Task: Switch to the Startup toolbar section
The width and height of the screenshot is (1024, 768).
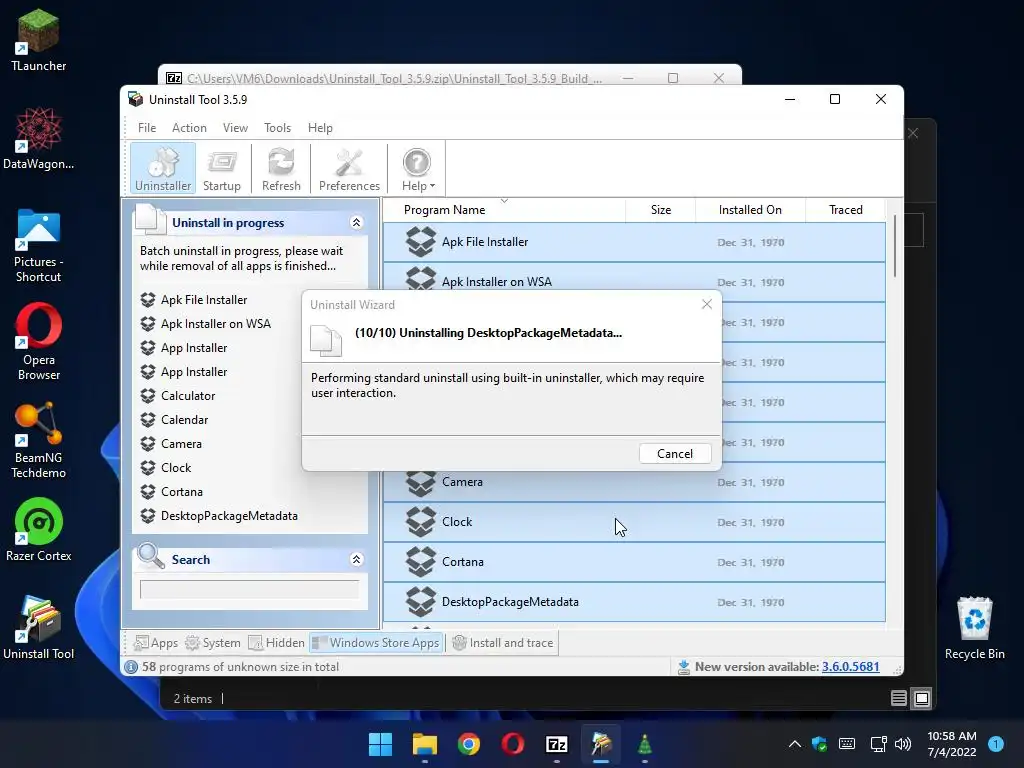Action: [221, 168]
